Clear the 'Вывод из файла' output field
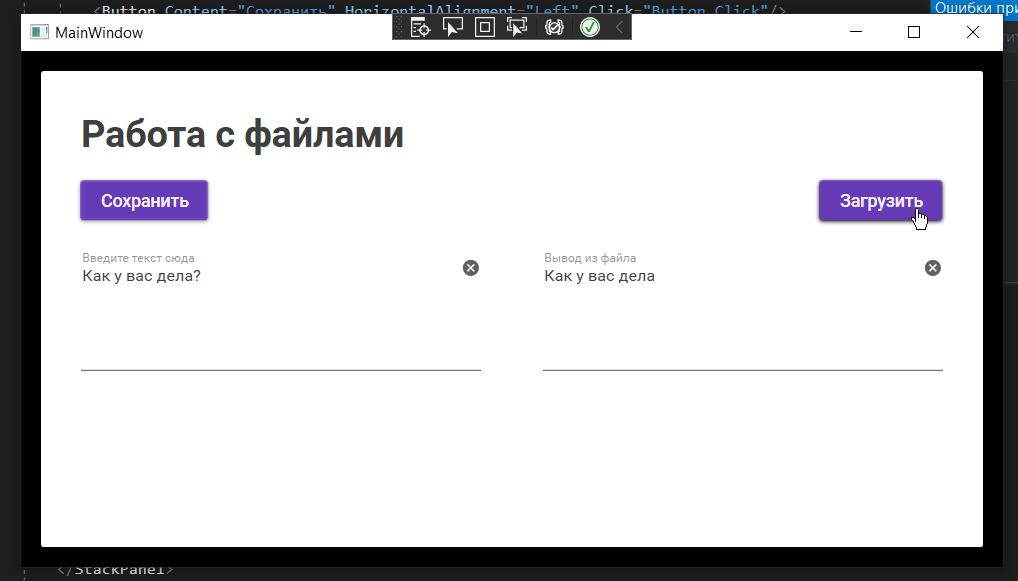 coord(932,268)
